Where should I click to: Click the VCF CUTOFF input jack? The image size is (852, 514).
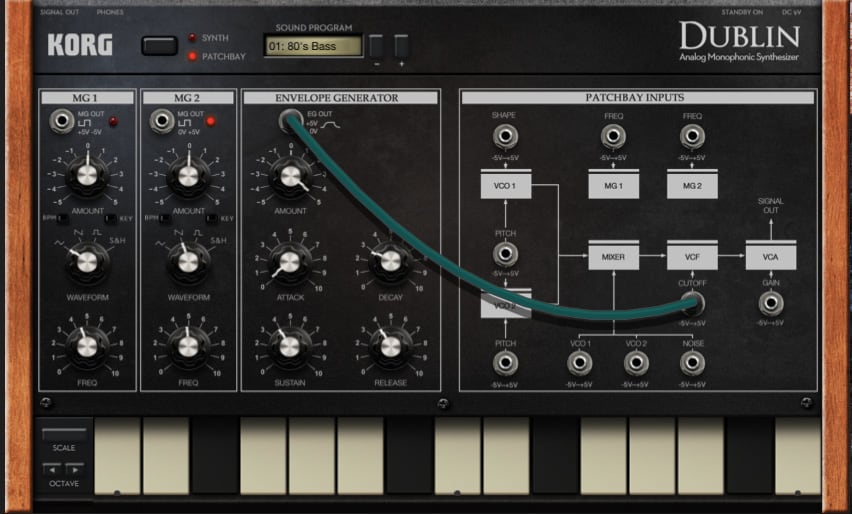[x=693, y=303]
